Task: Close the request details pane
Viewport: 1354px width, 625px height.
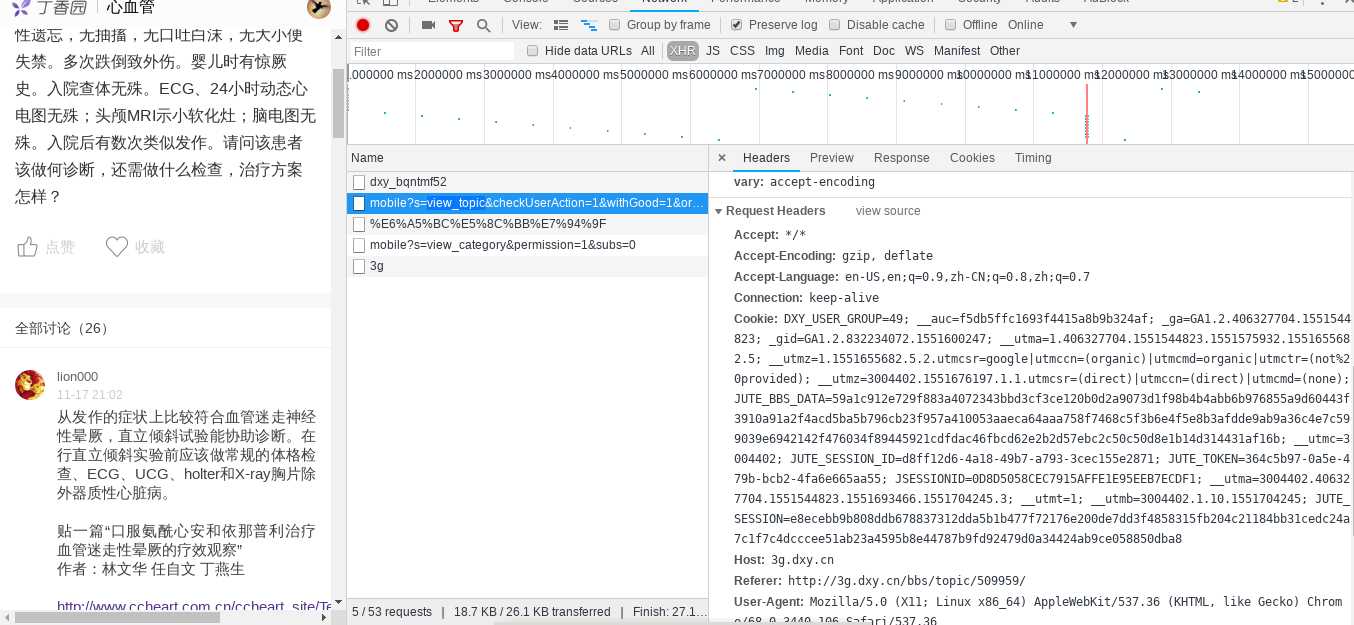Action: pos(722,158)
